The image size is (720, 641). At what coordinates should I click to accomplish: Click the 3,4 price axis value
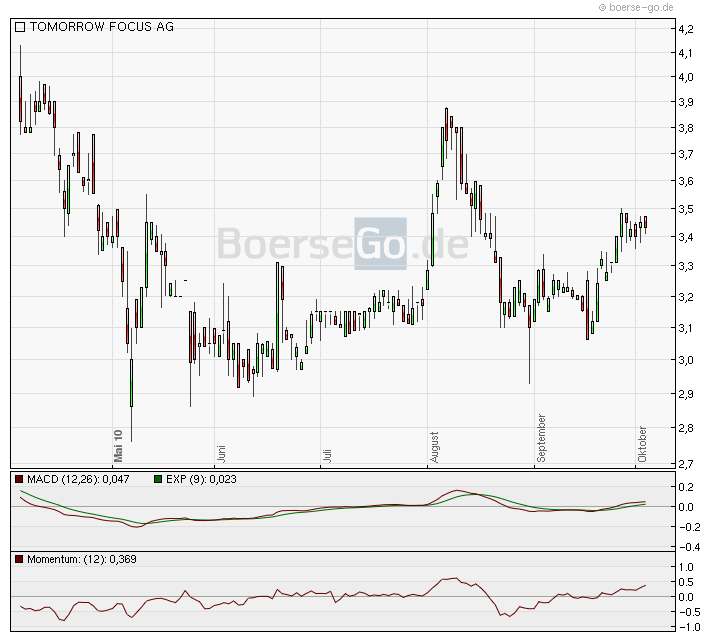point(686,237)
